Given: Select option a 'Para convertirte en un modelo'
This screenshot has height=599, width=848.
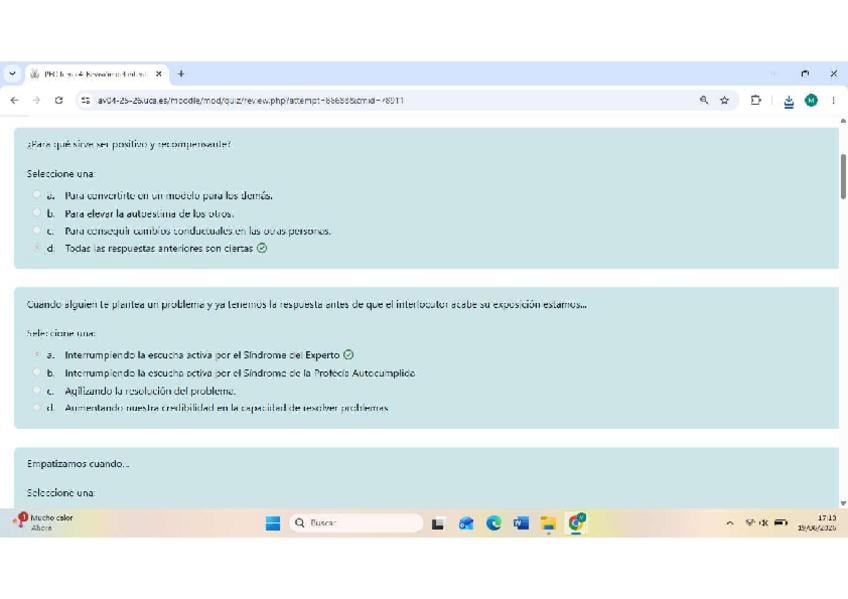Looking at the screenshot, I should (x=37, y=194).
